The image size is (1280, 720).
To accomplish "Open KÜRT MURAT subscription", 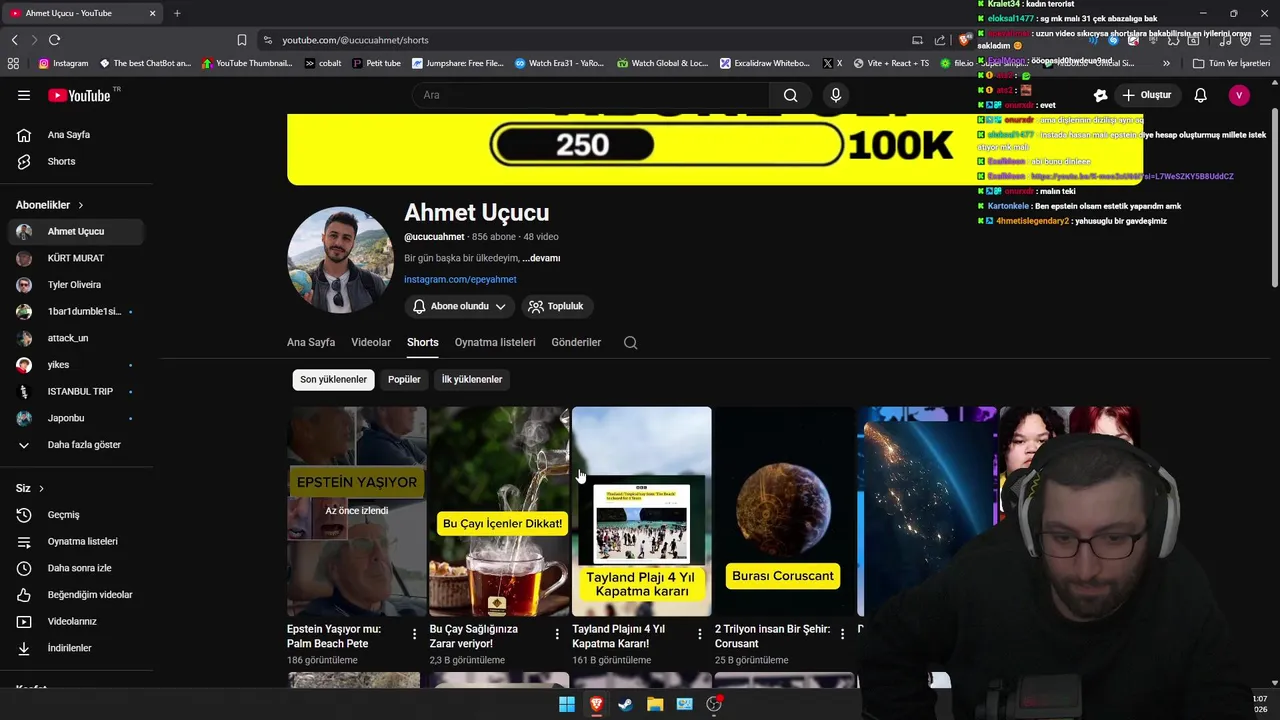I will [76, 258].
